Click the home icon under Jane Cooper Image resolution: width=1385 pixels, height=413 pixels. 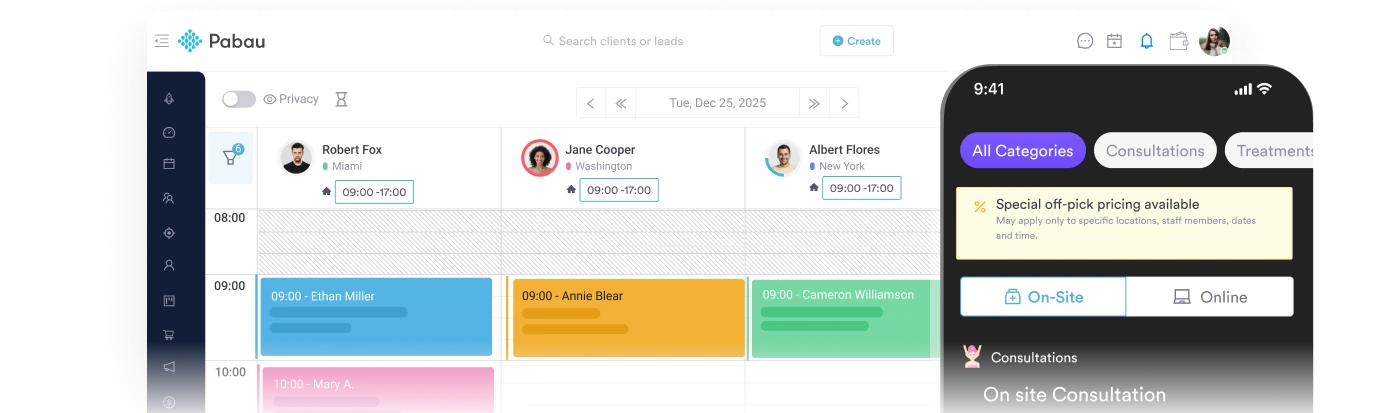571,189
